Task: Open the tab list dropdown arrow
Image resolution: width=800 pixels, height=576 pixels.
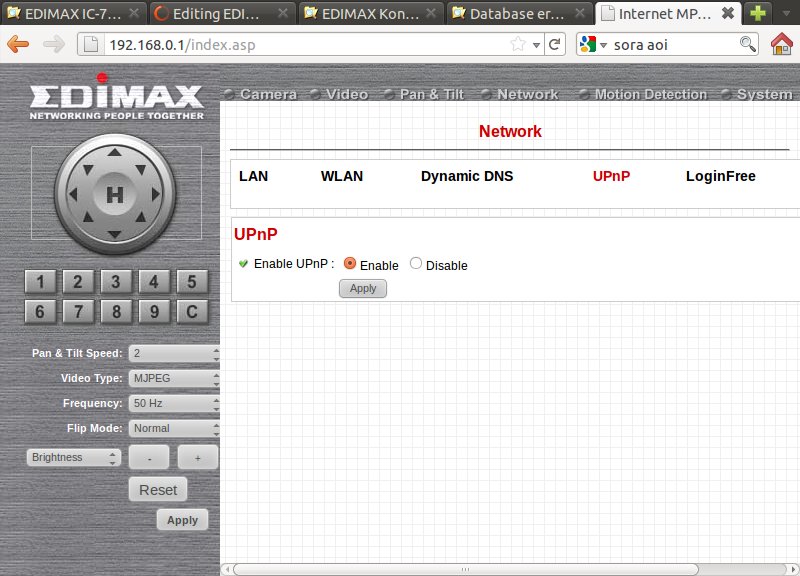Action: [786, 13]
